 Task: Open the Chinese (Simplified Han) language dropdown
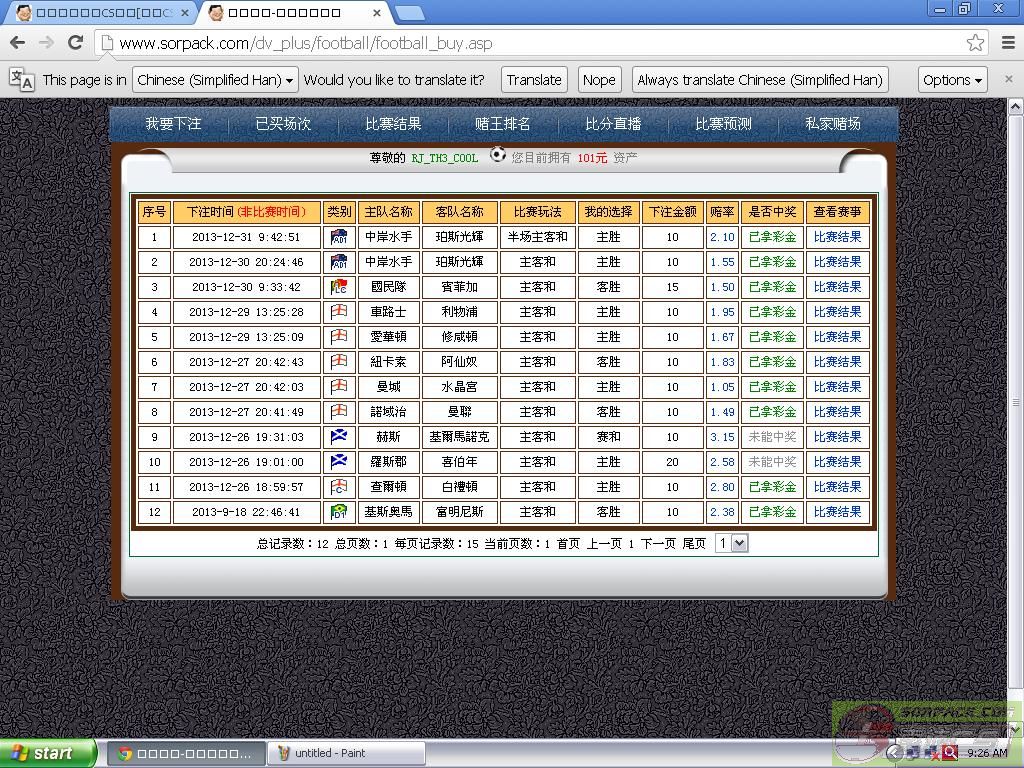coord(215,80)
